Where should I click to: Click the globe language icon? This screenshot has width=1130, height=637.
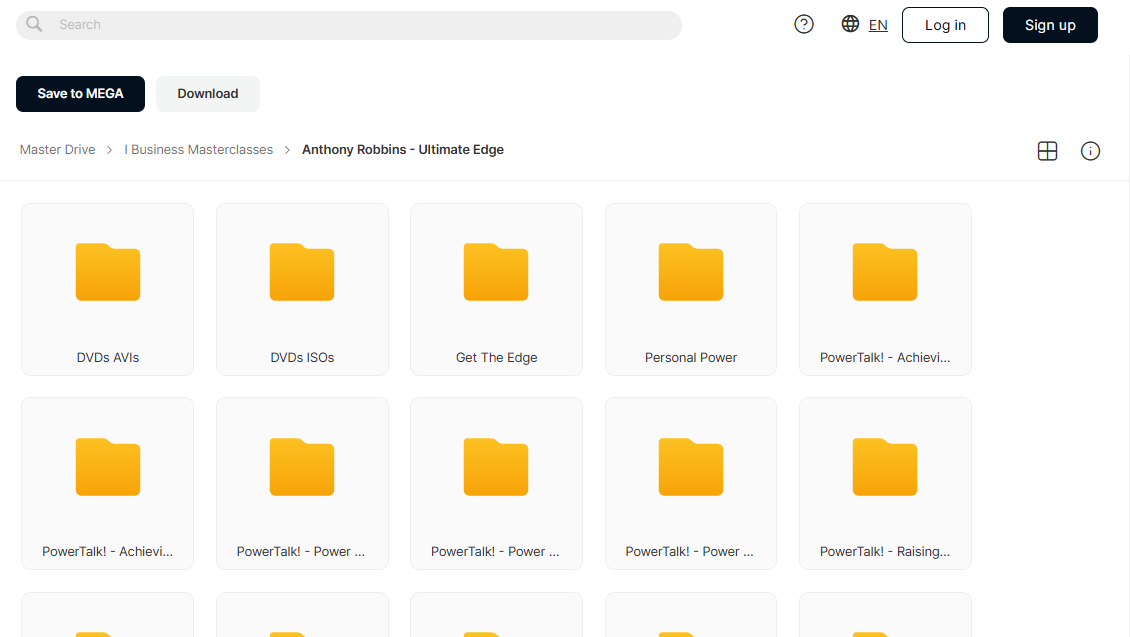click(x=850, y=24)
